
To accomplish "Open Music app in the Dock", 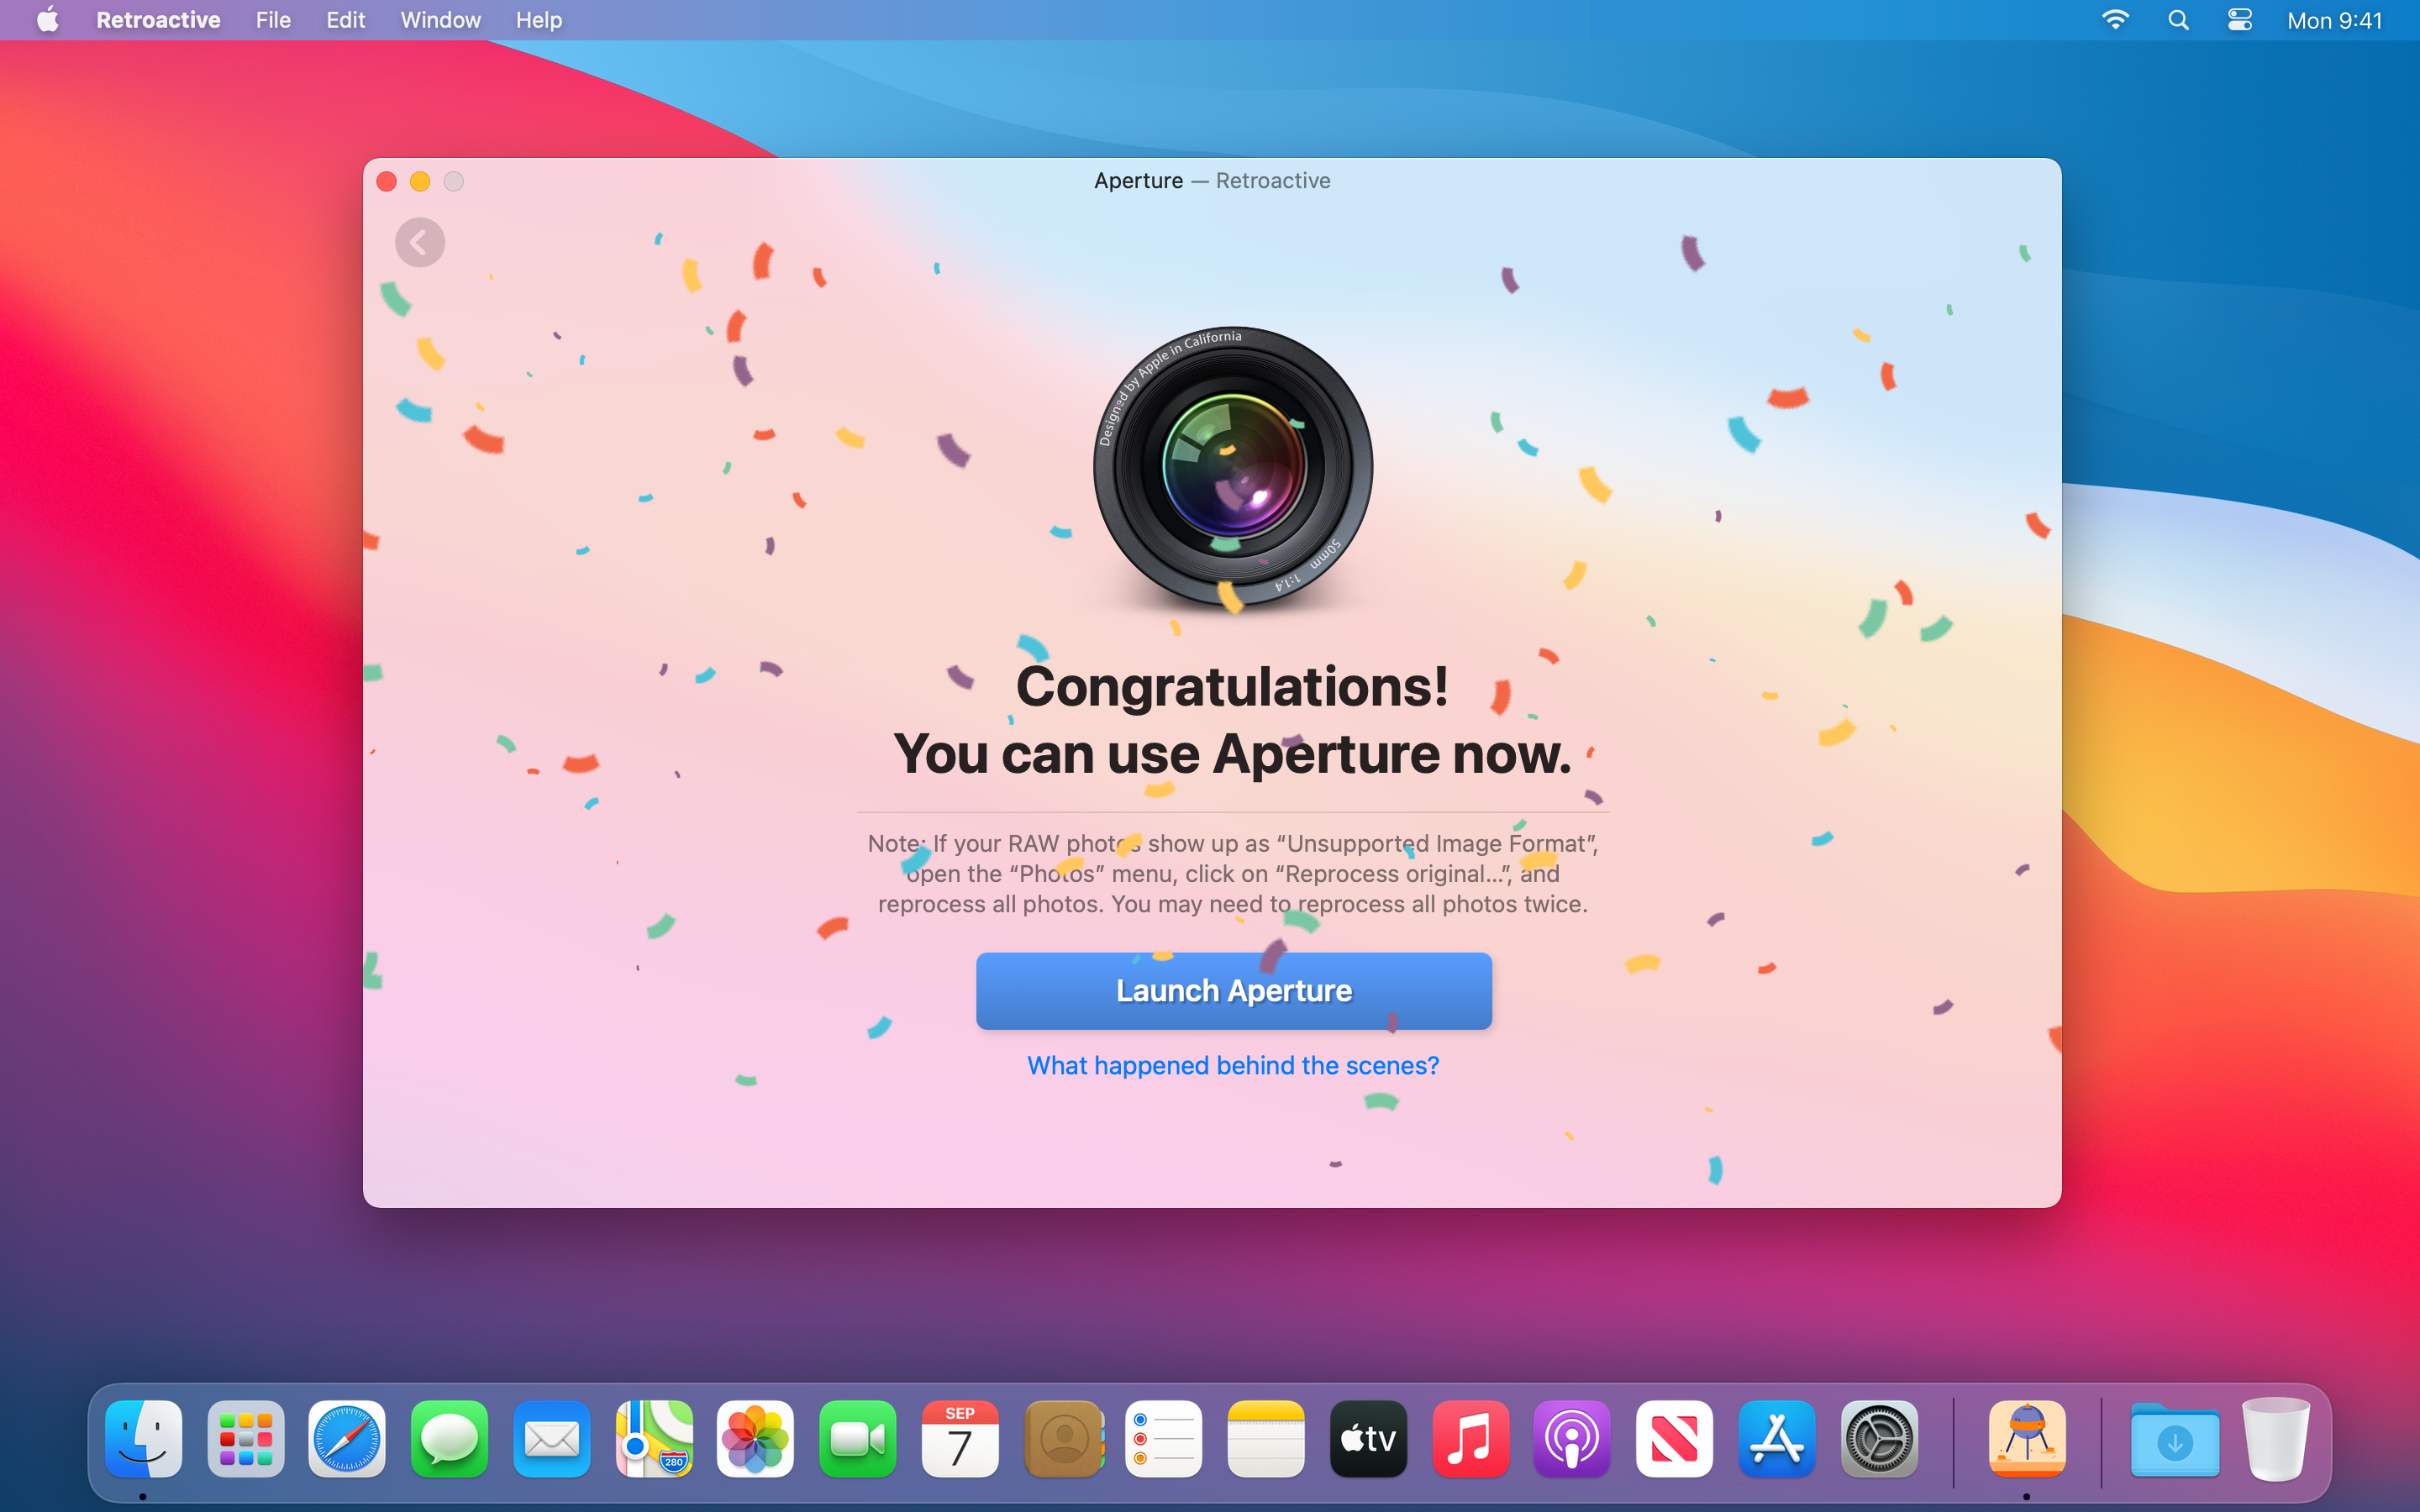I will click(1470, 1439).
